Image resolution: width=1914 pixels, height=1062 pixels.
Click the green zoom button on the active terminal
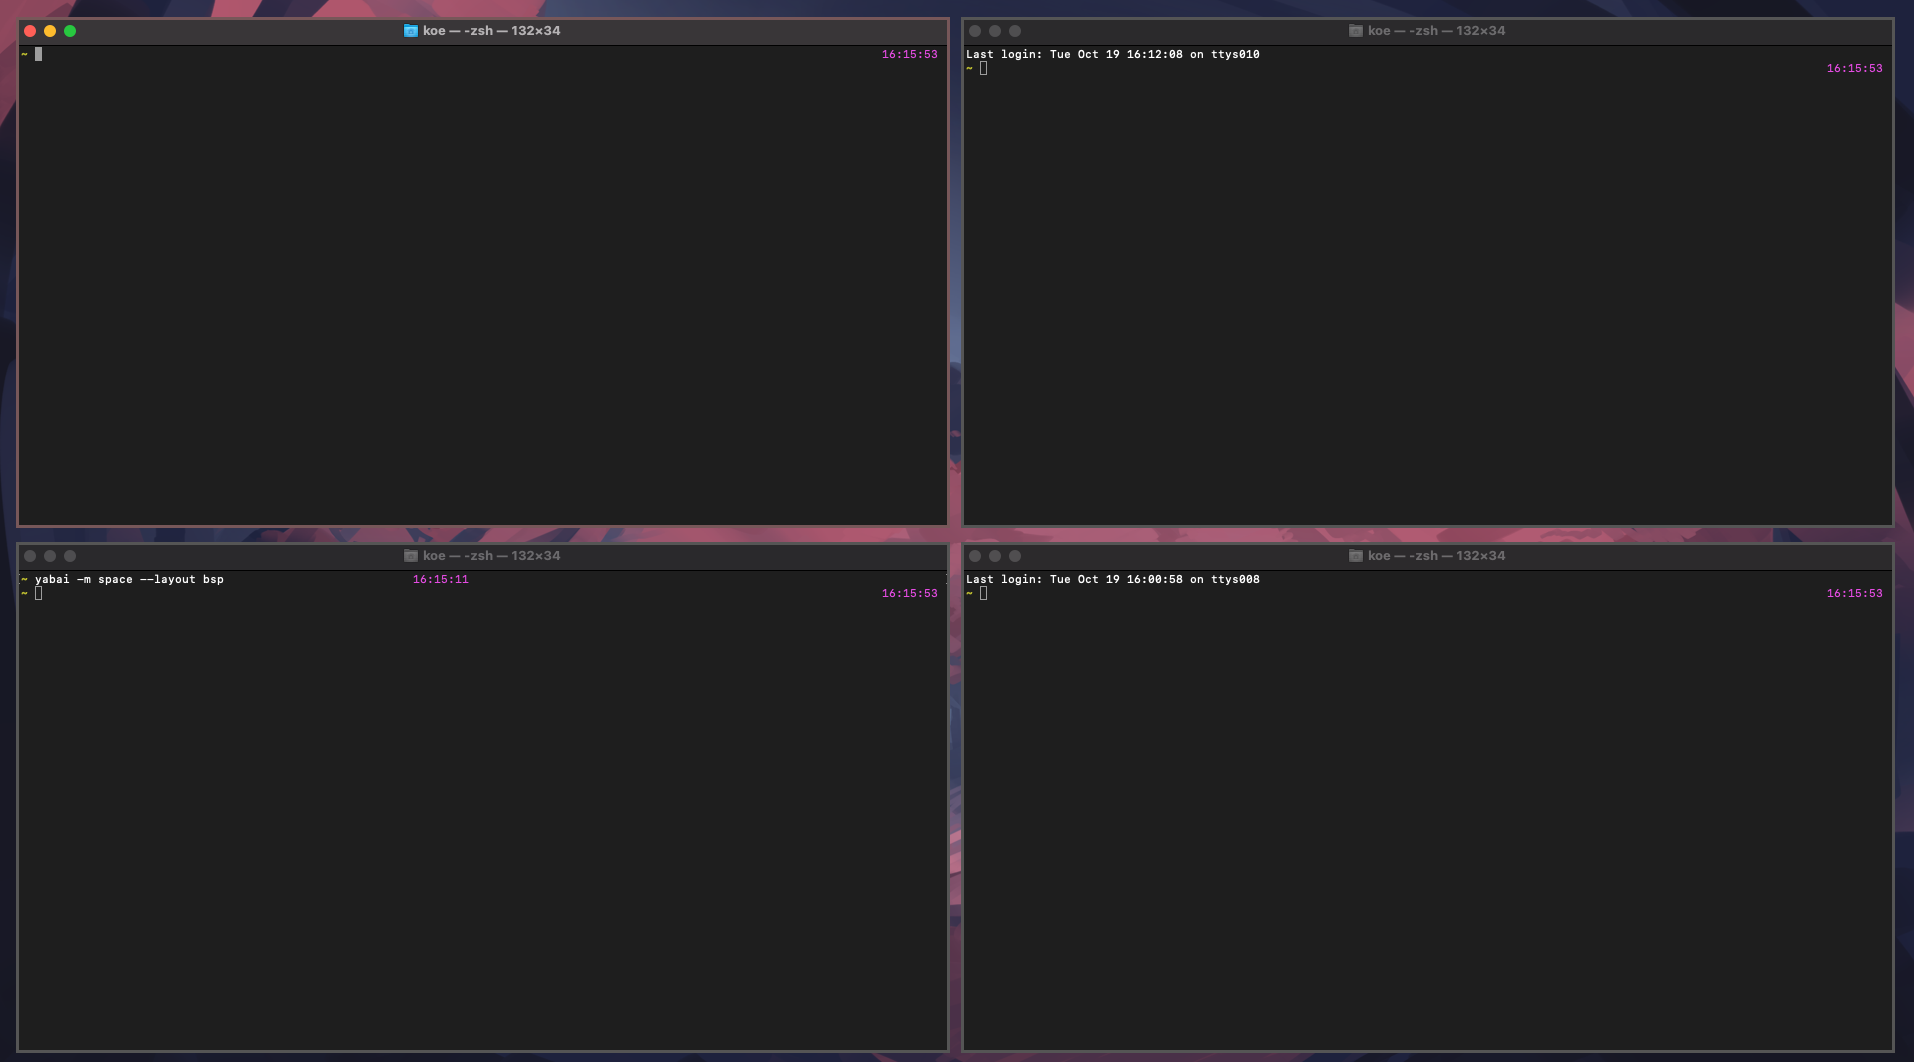(70, 31)
